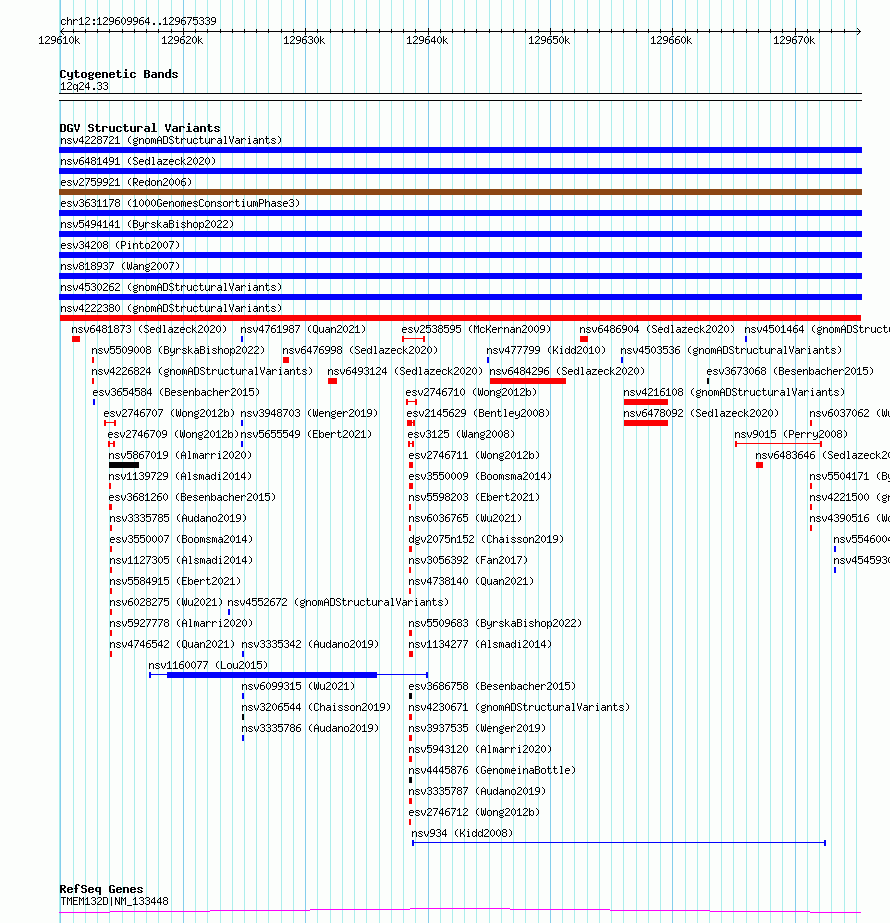Click esv3550009 (Boomsma2014) label
This screenshot has width=890, height=923.
480,476
